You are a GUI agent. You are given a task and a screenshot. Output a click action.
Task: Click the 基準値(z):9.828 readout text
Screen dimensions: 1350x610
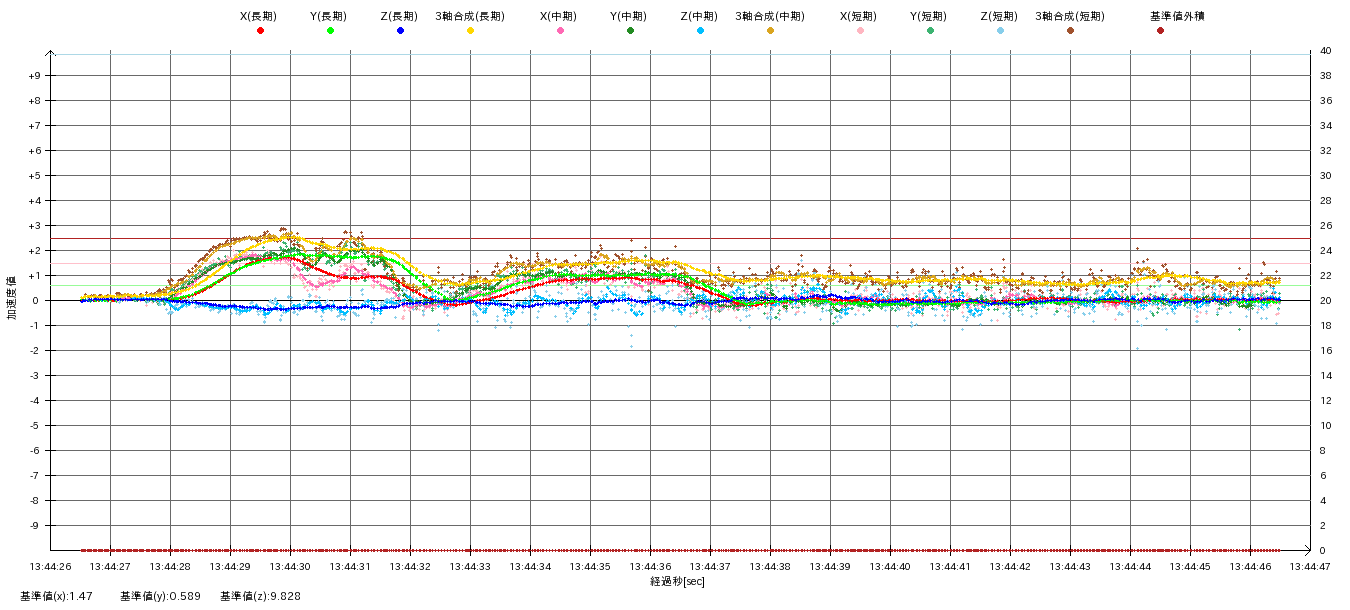tap(260, 596)
